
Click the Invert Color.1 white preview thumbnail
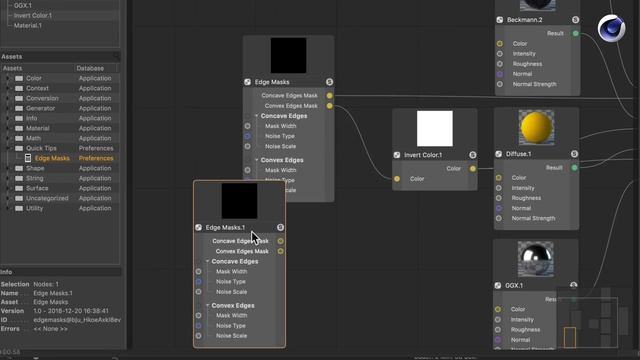tap(435, 129)
